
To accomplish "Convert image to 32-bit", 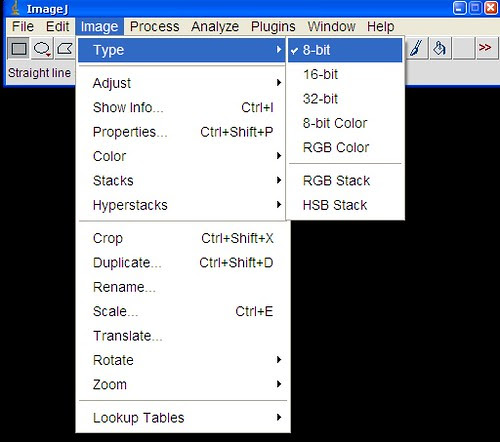I will coord(345,99).
